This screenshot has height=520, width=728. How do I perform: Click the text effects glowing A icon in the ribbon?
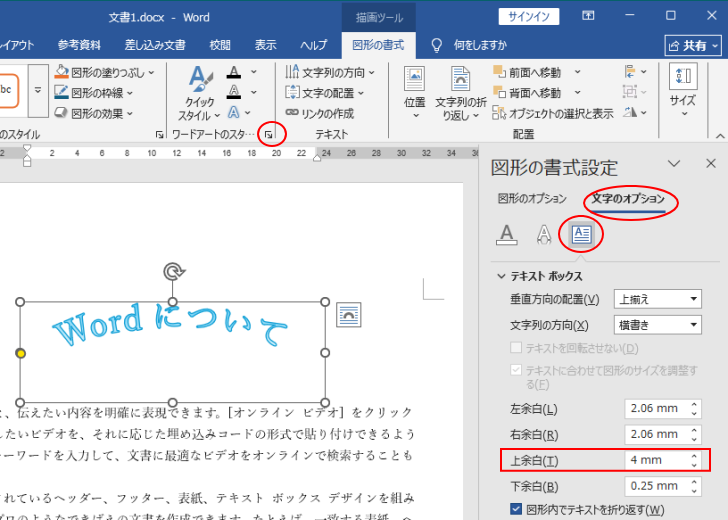(234, 112)
